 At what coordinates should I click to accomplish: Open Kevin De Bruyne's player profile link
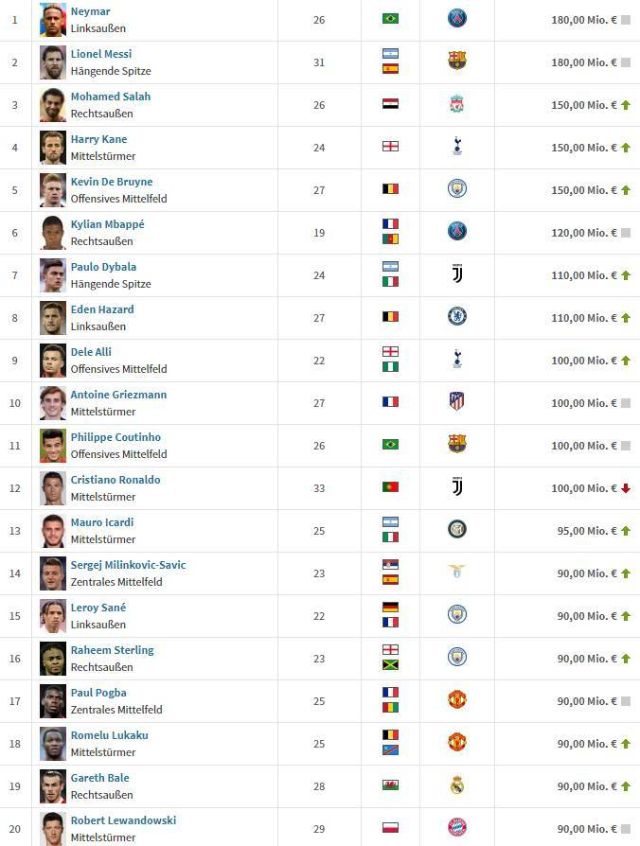(x=112, y=182)
